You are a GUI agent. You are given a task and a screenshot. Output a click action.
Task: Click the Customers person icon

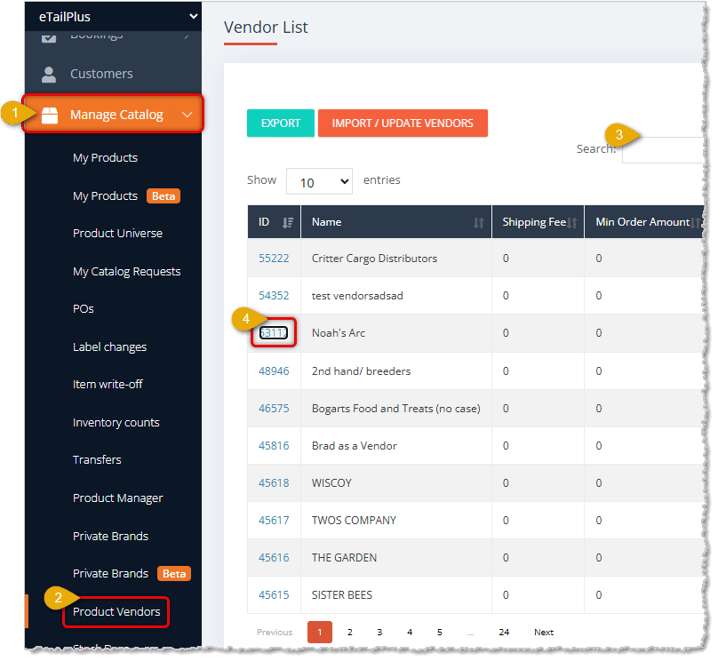click(x=49, y=74)
